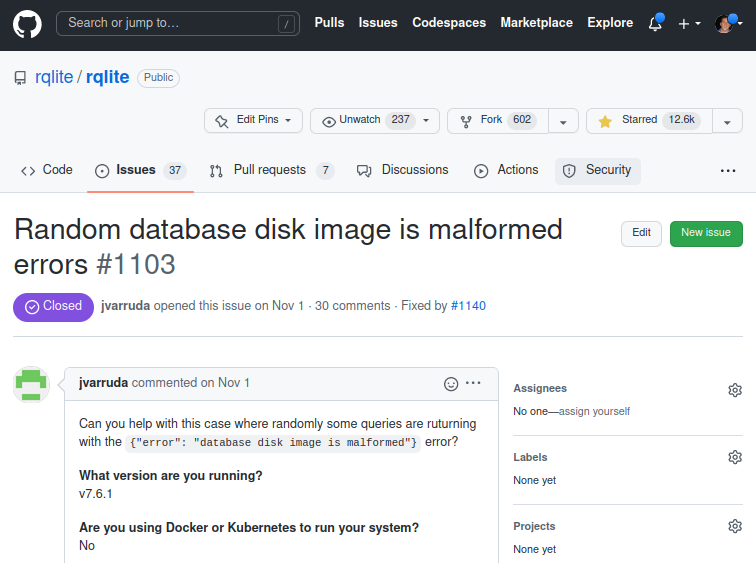Open rqlite owner link
This screenshot has height=563, width=756.
[x=54, y=77]
